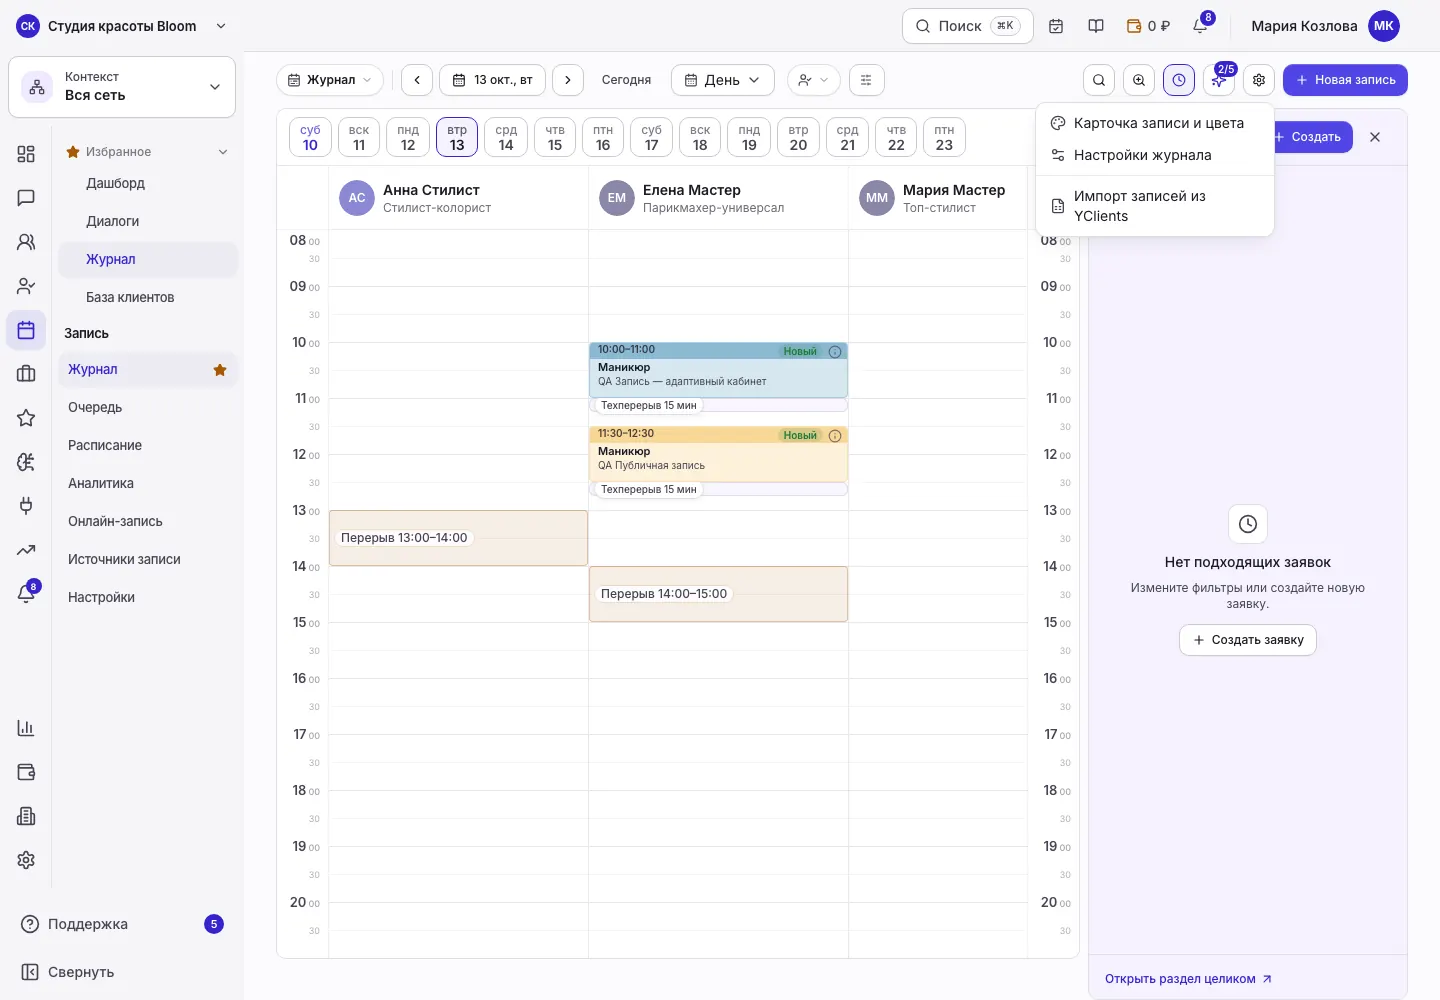1440x1000 pixels.
Task: Toggle favorite star next to Журнал
Action: click(x=220, y=370)
